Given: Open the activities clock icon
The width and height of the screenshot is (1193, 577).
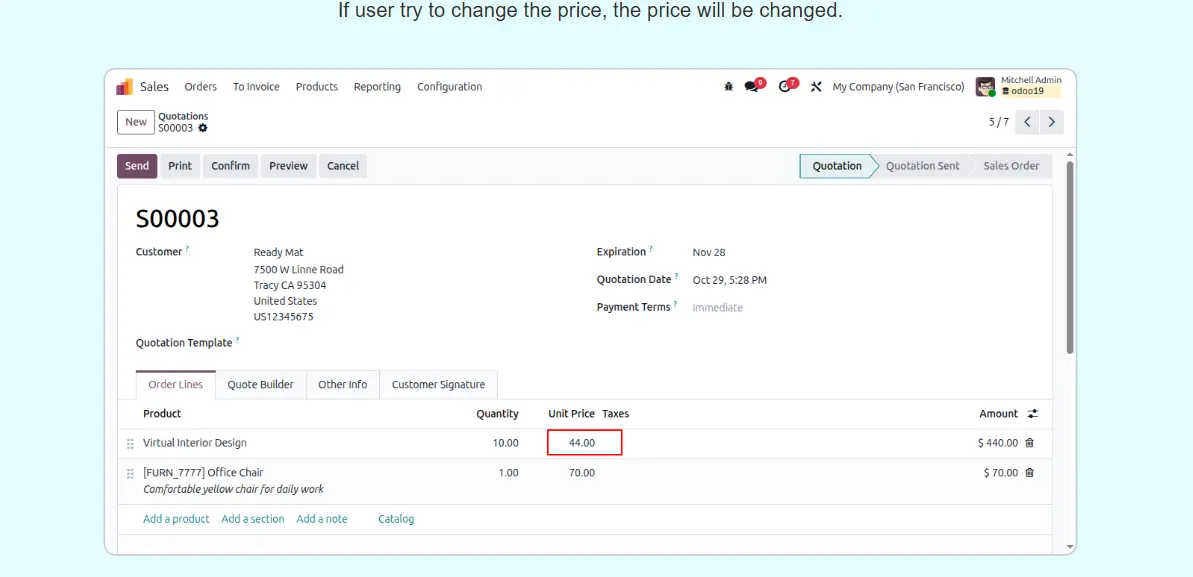Looking at the screenshot, I should point(785,87).
